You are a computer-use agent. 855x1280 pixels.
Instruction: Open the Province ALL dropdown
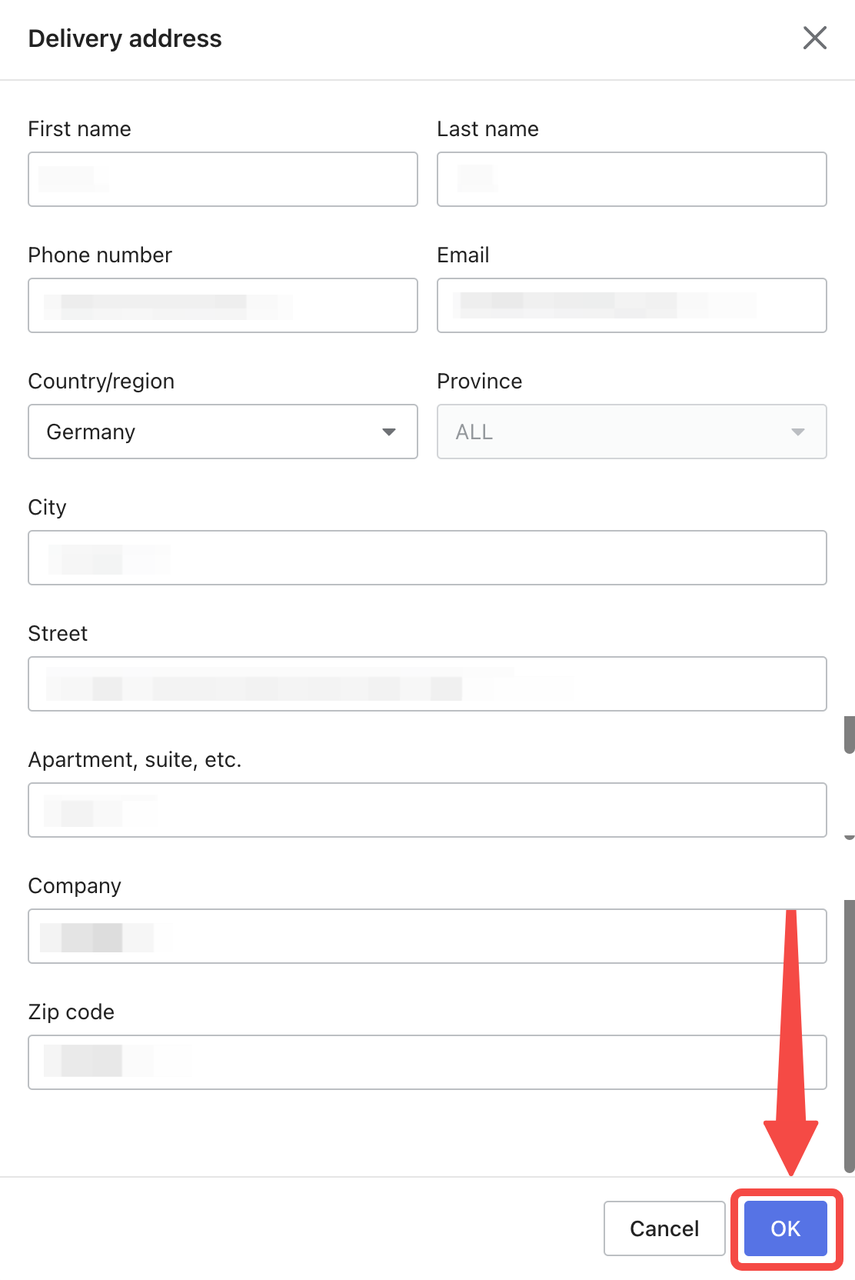pyautogui.click(x=620, y=432)
